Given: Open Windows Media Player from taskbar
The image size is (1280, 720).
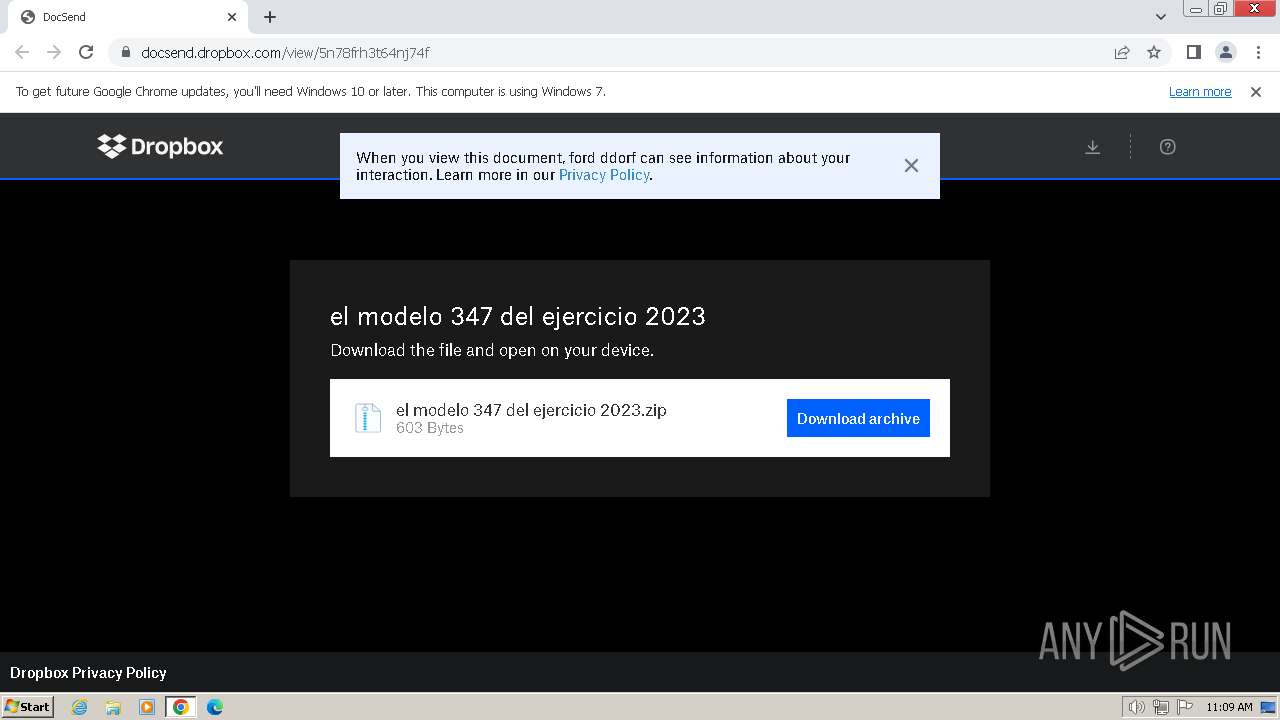Looking at the screenshot, I should [147, 707].
